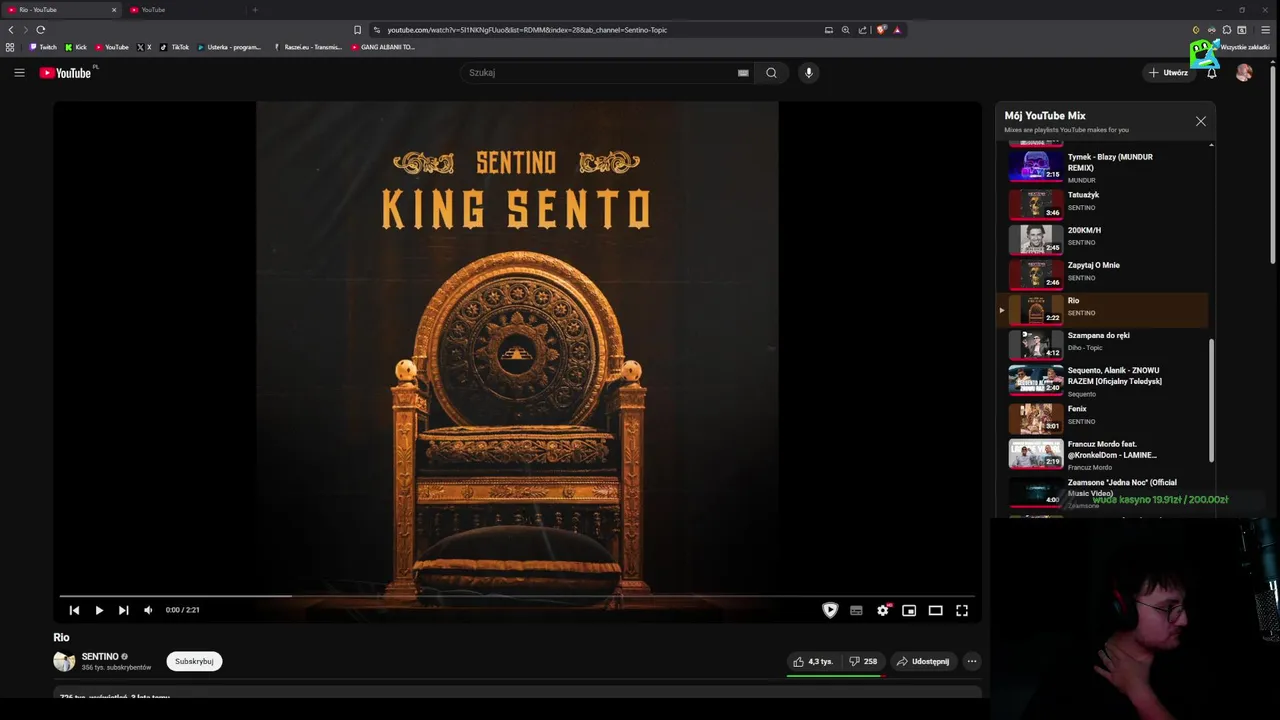Open Brave Shields lion icon
Viewport: 1280px width, 720px height.
(881, 30)
